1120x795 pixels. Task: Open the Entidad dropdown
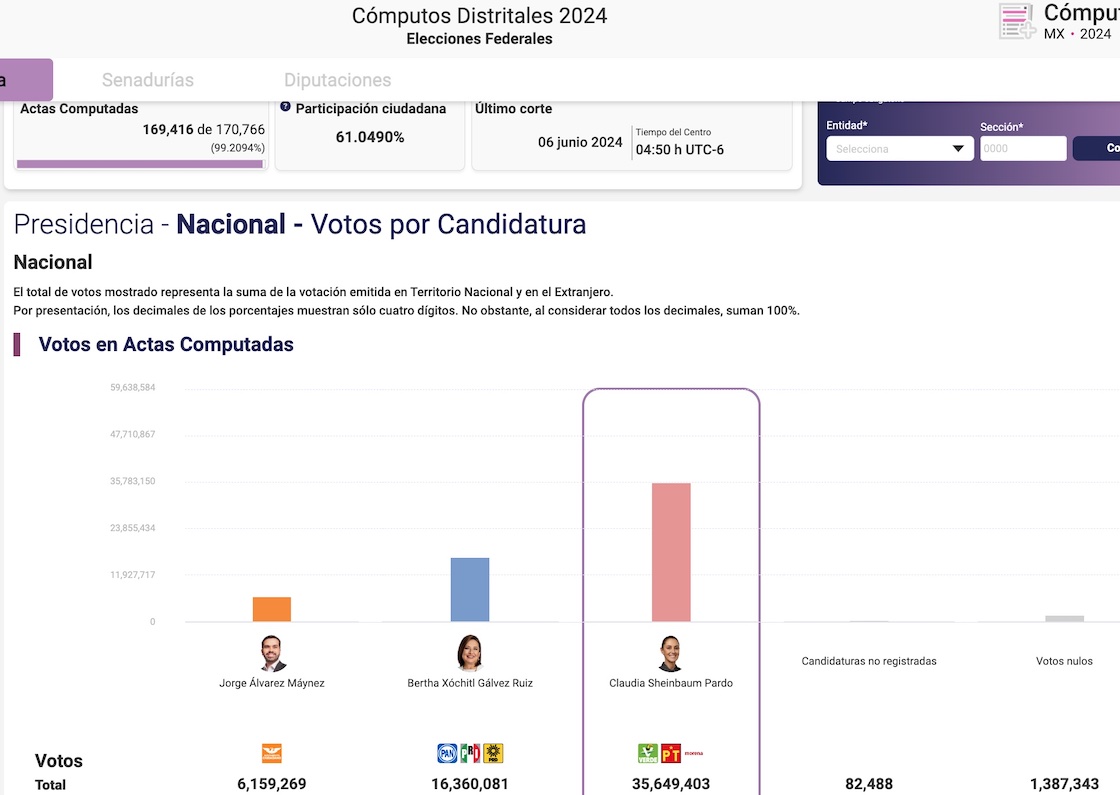[x=899, y=149]
